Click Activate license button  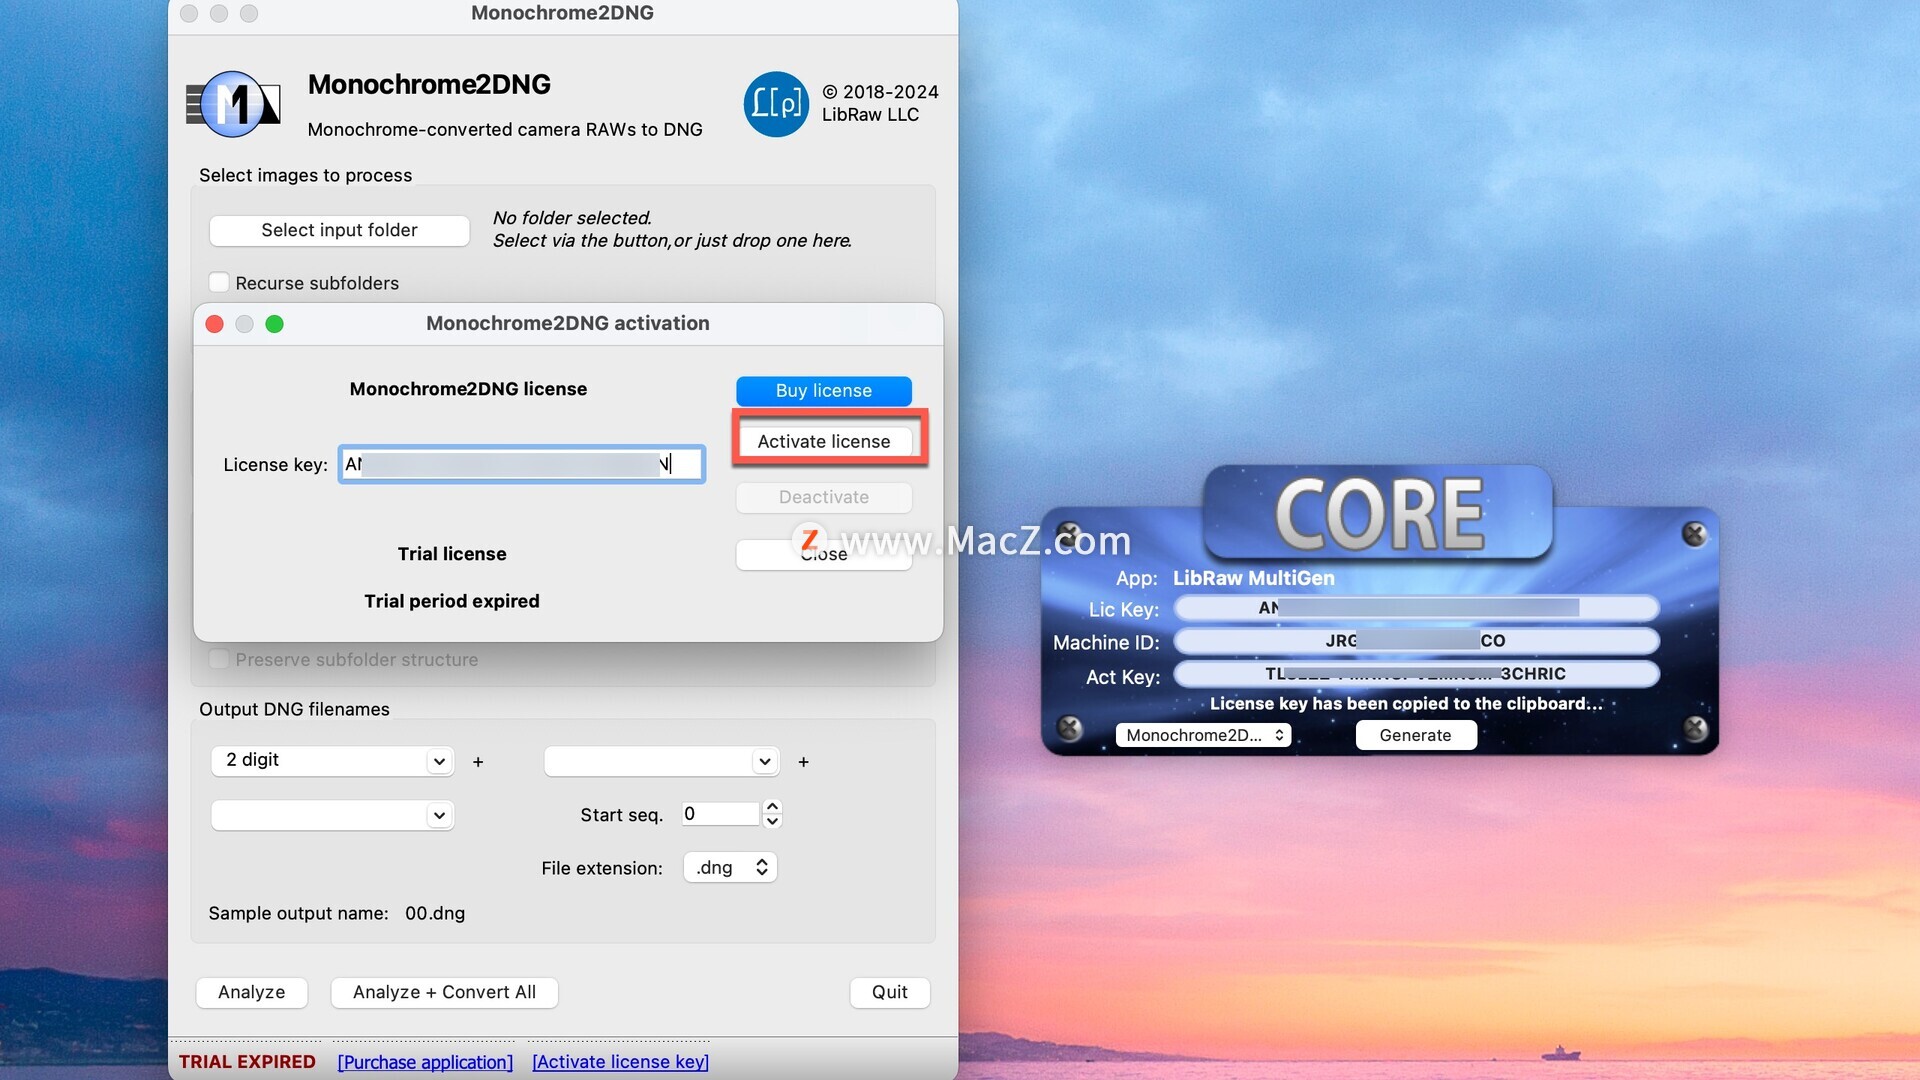[x=824, y=442]
